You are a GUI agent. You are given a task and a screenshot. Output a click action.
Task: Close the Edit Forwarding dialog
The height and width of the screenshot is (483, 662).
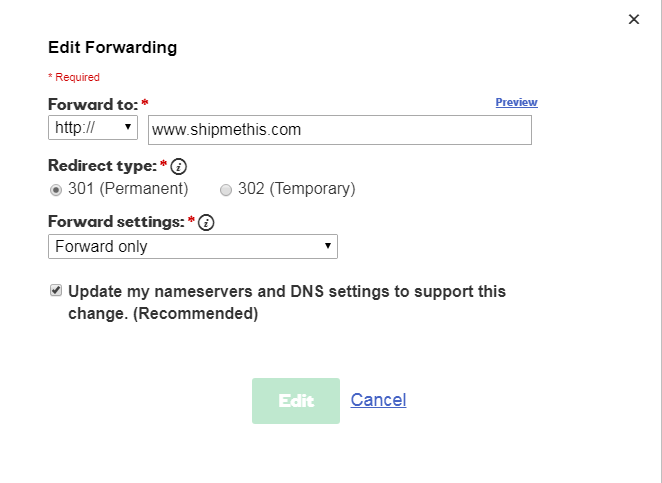pyautogui.click(x=633, y=19)
